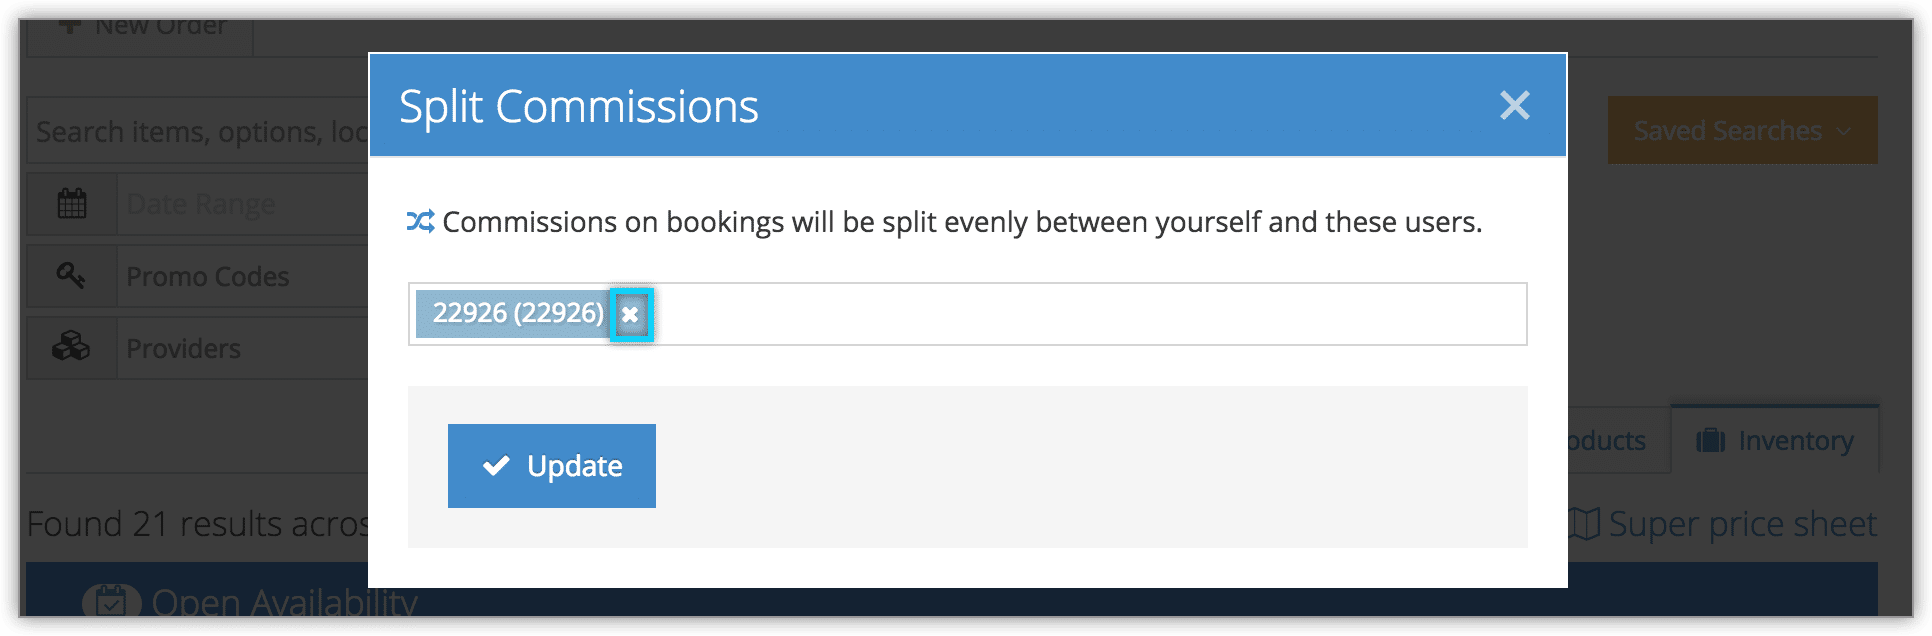
Task: Open the Super price sheet link
Action: coord(1723,523)
